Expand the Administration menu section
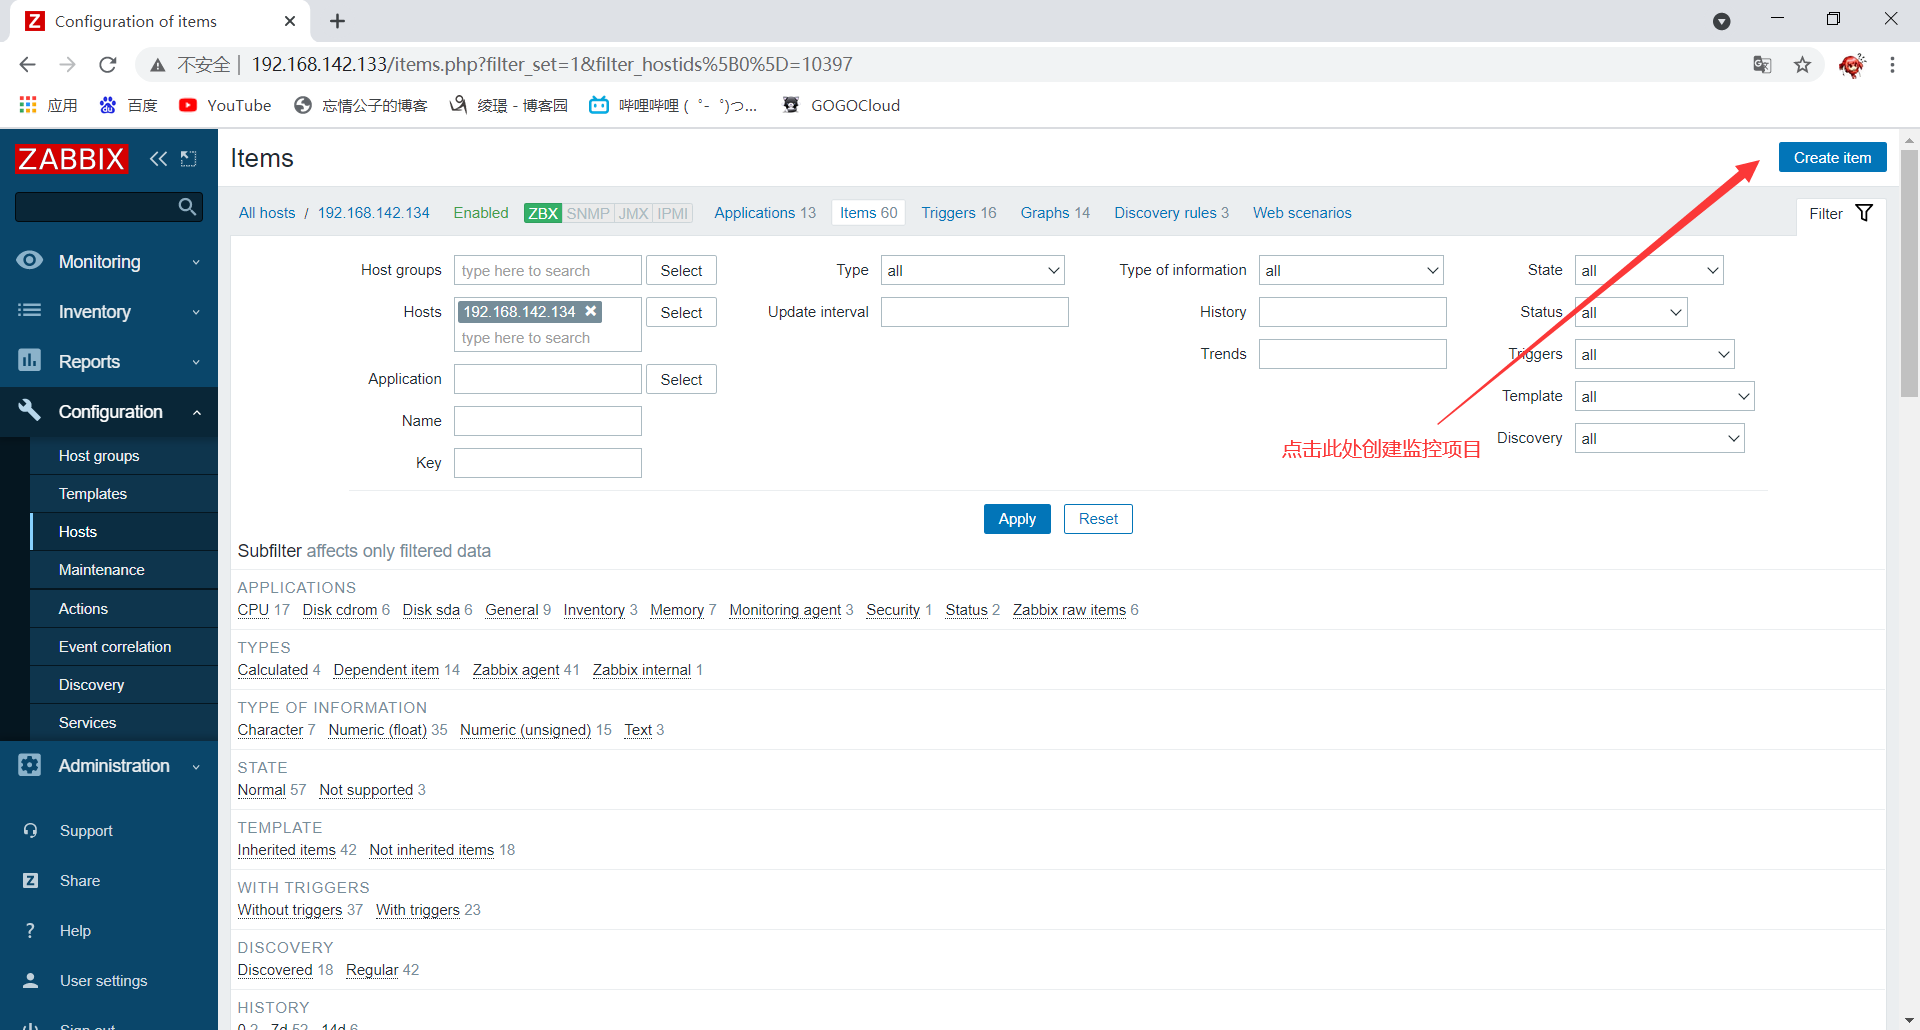 click(x=109, y=766)
